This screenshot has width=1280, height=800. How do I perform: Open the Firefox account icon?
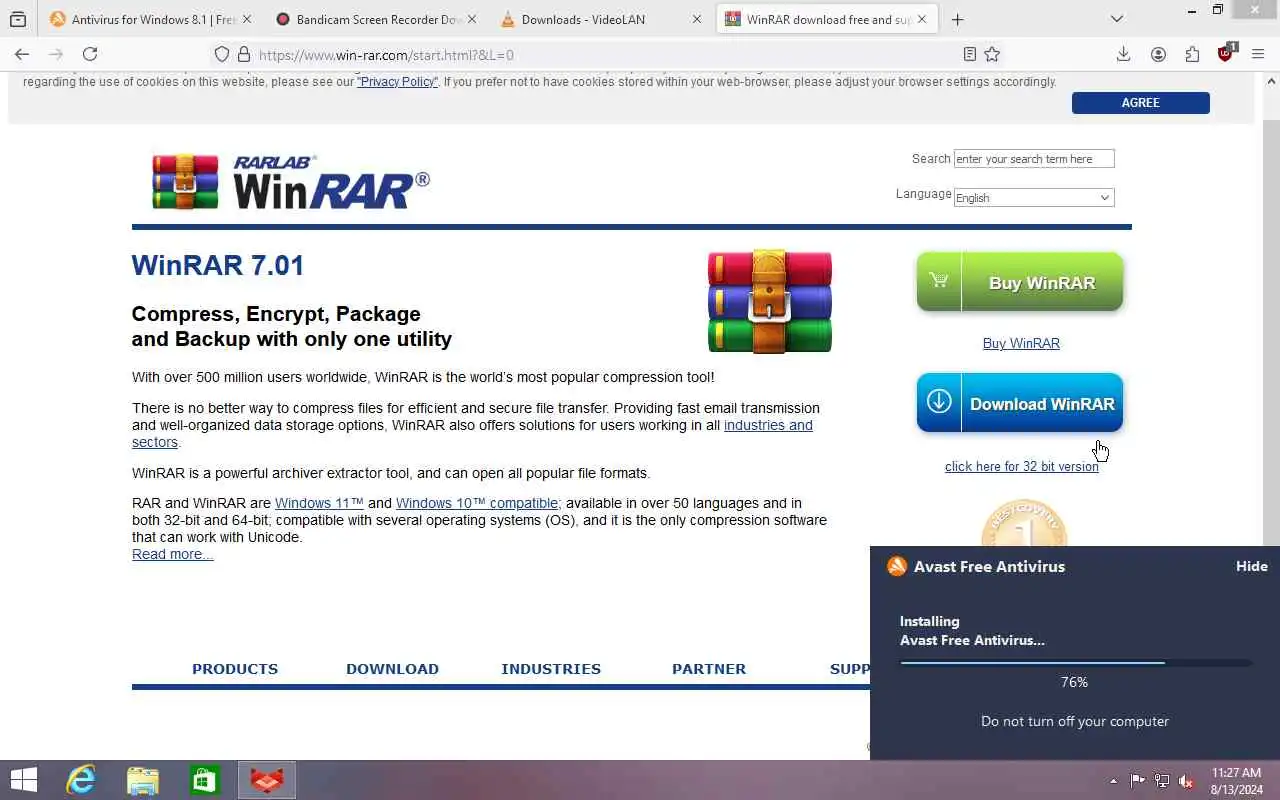pos(1158,54)
